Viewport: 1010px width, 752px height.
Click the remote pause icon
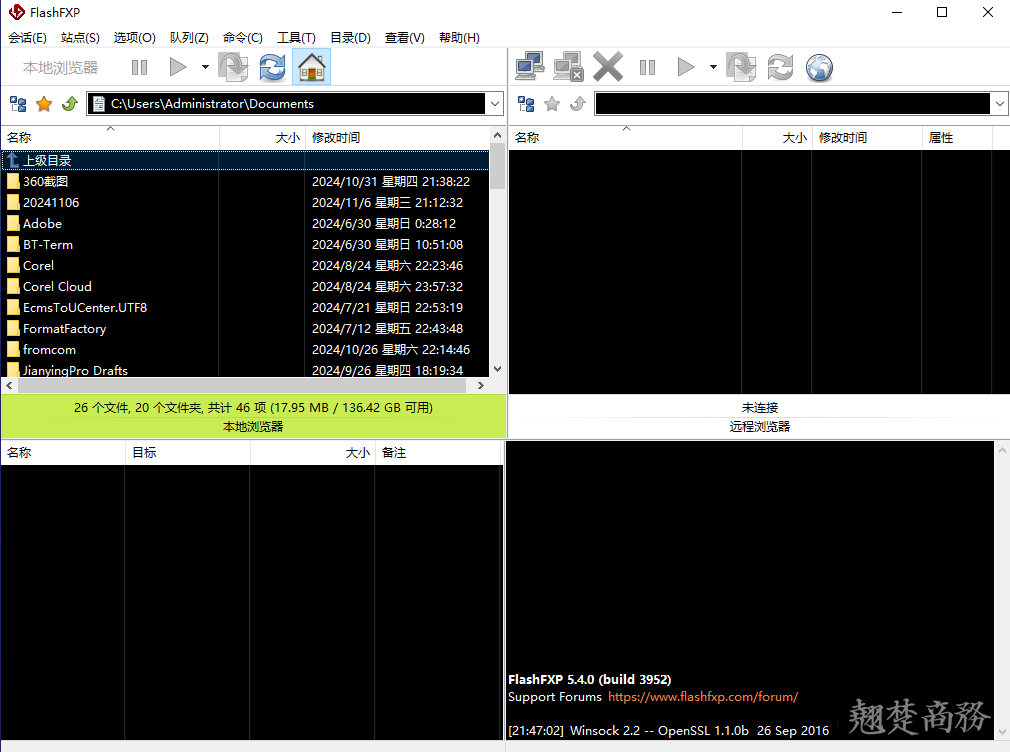(647, 67)
